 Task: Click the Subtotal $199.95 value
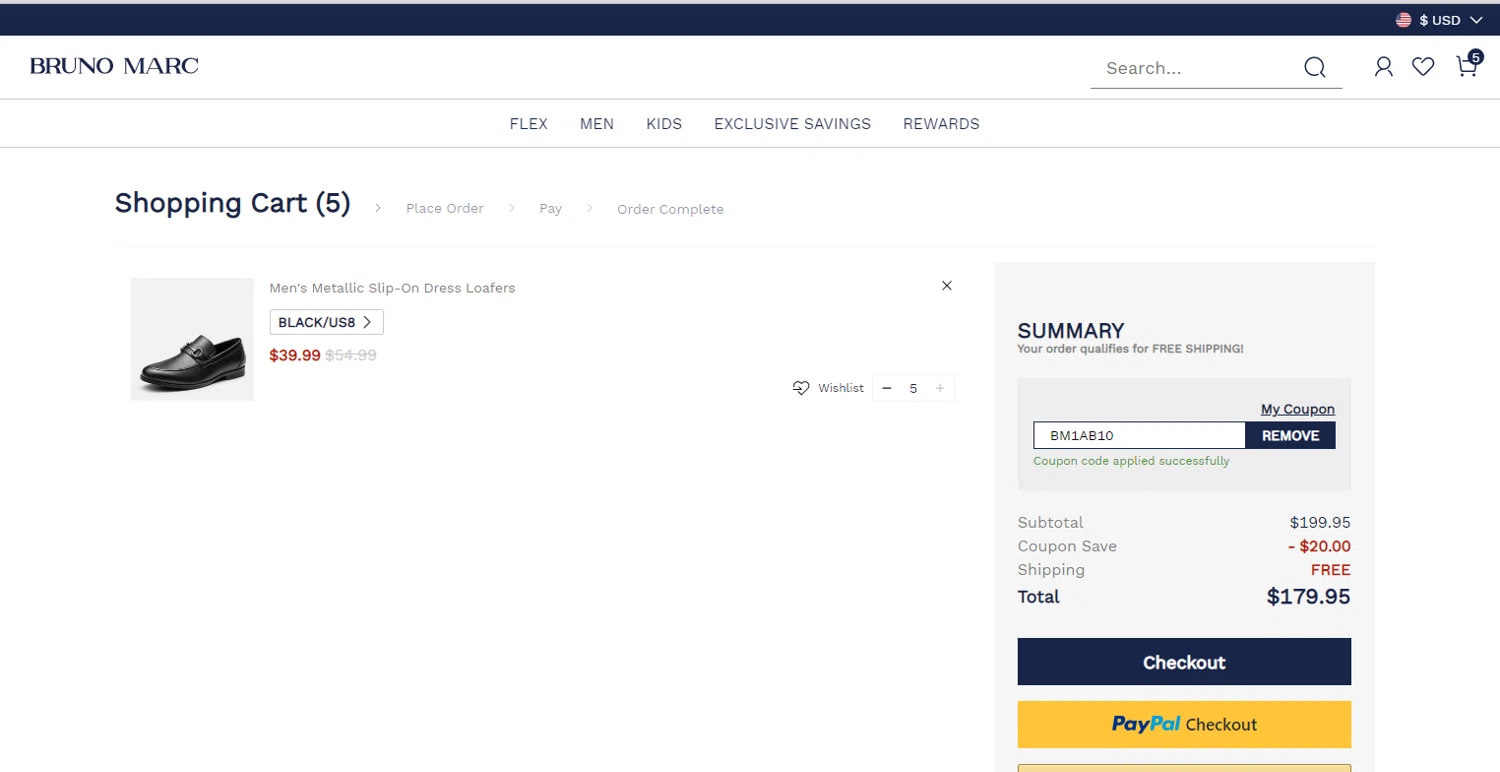click(x=1320, y=522)
